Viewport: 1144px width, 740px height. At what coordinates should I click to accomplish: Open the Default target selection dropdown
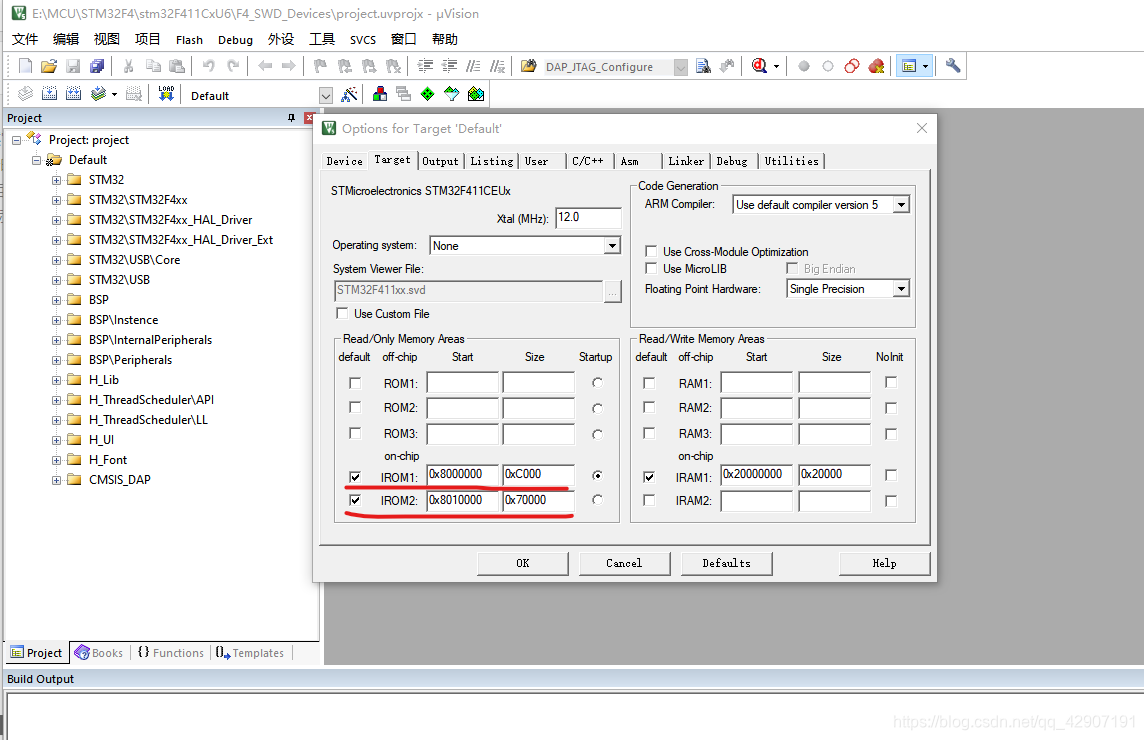[325, 96]
